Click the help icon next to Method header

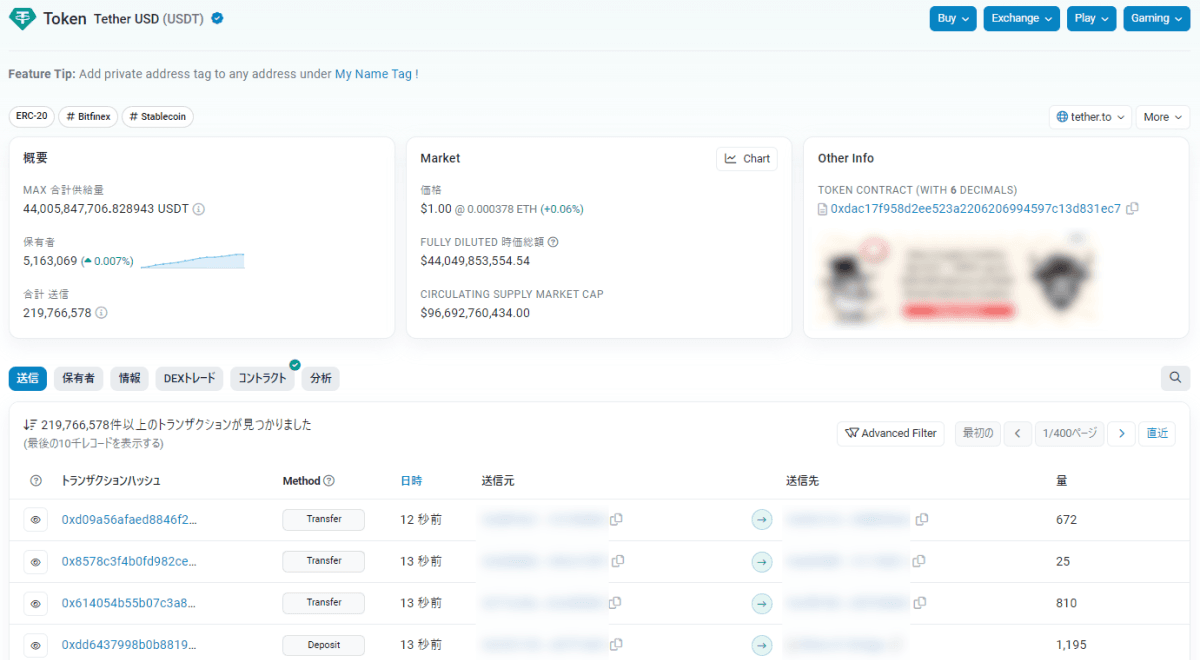click(x=329, y=481)
